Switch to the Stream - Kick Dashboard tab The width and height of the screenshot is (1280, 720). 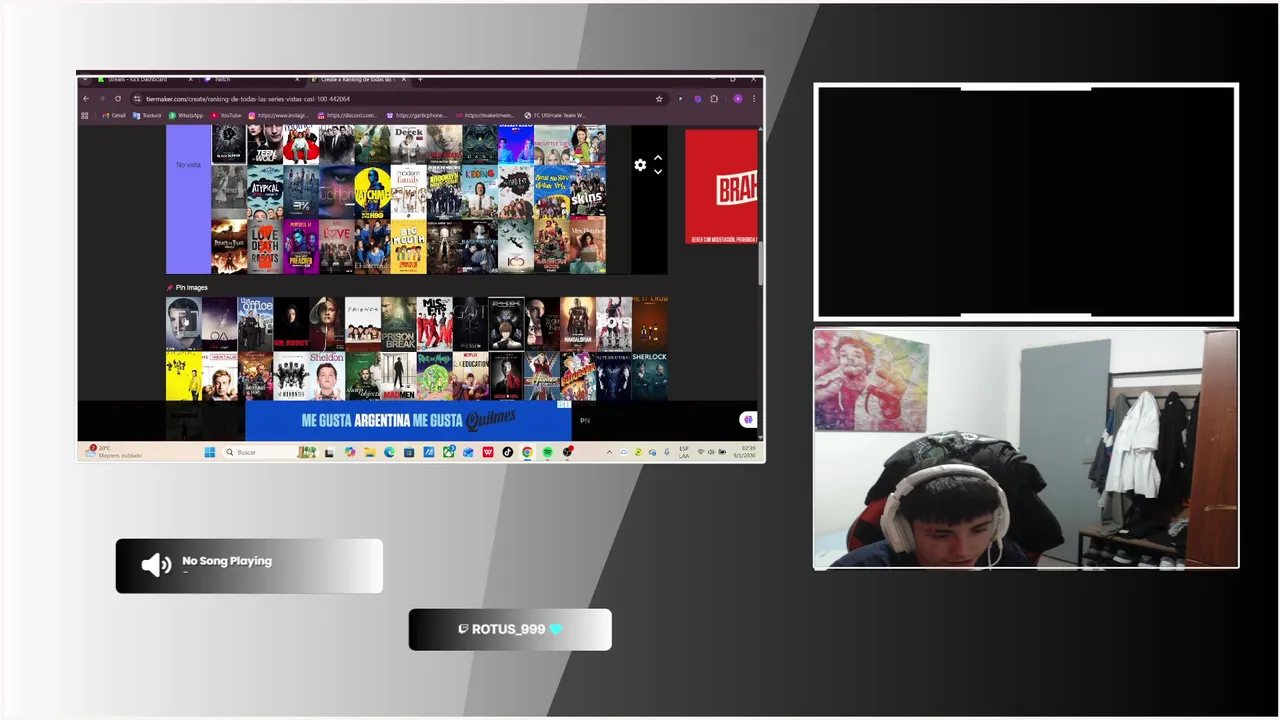(146, 79)
